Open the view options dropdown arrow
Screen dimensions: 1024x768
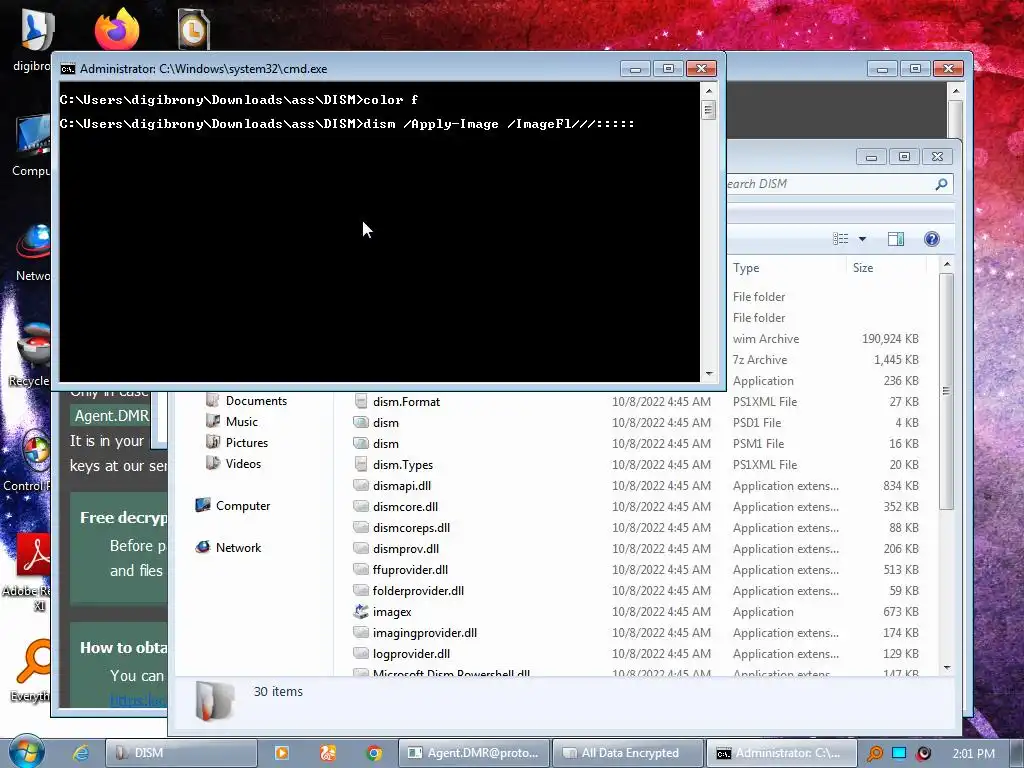click(862, 239)
